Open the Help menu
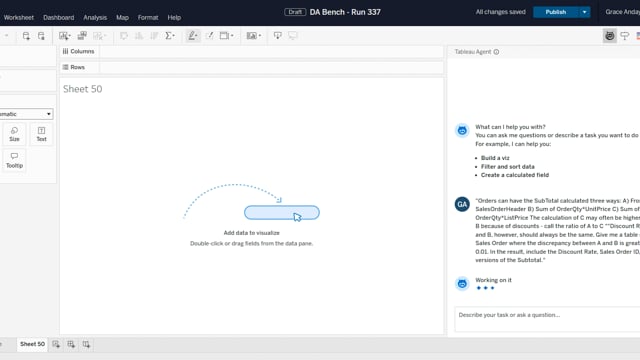640x360 pixels. (x=174, y=18)
